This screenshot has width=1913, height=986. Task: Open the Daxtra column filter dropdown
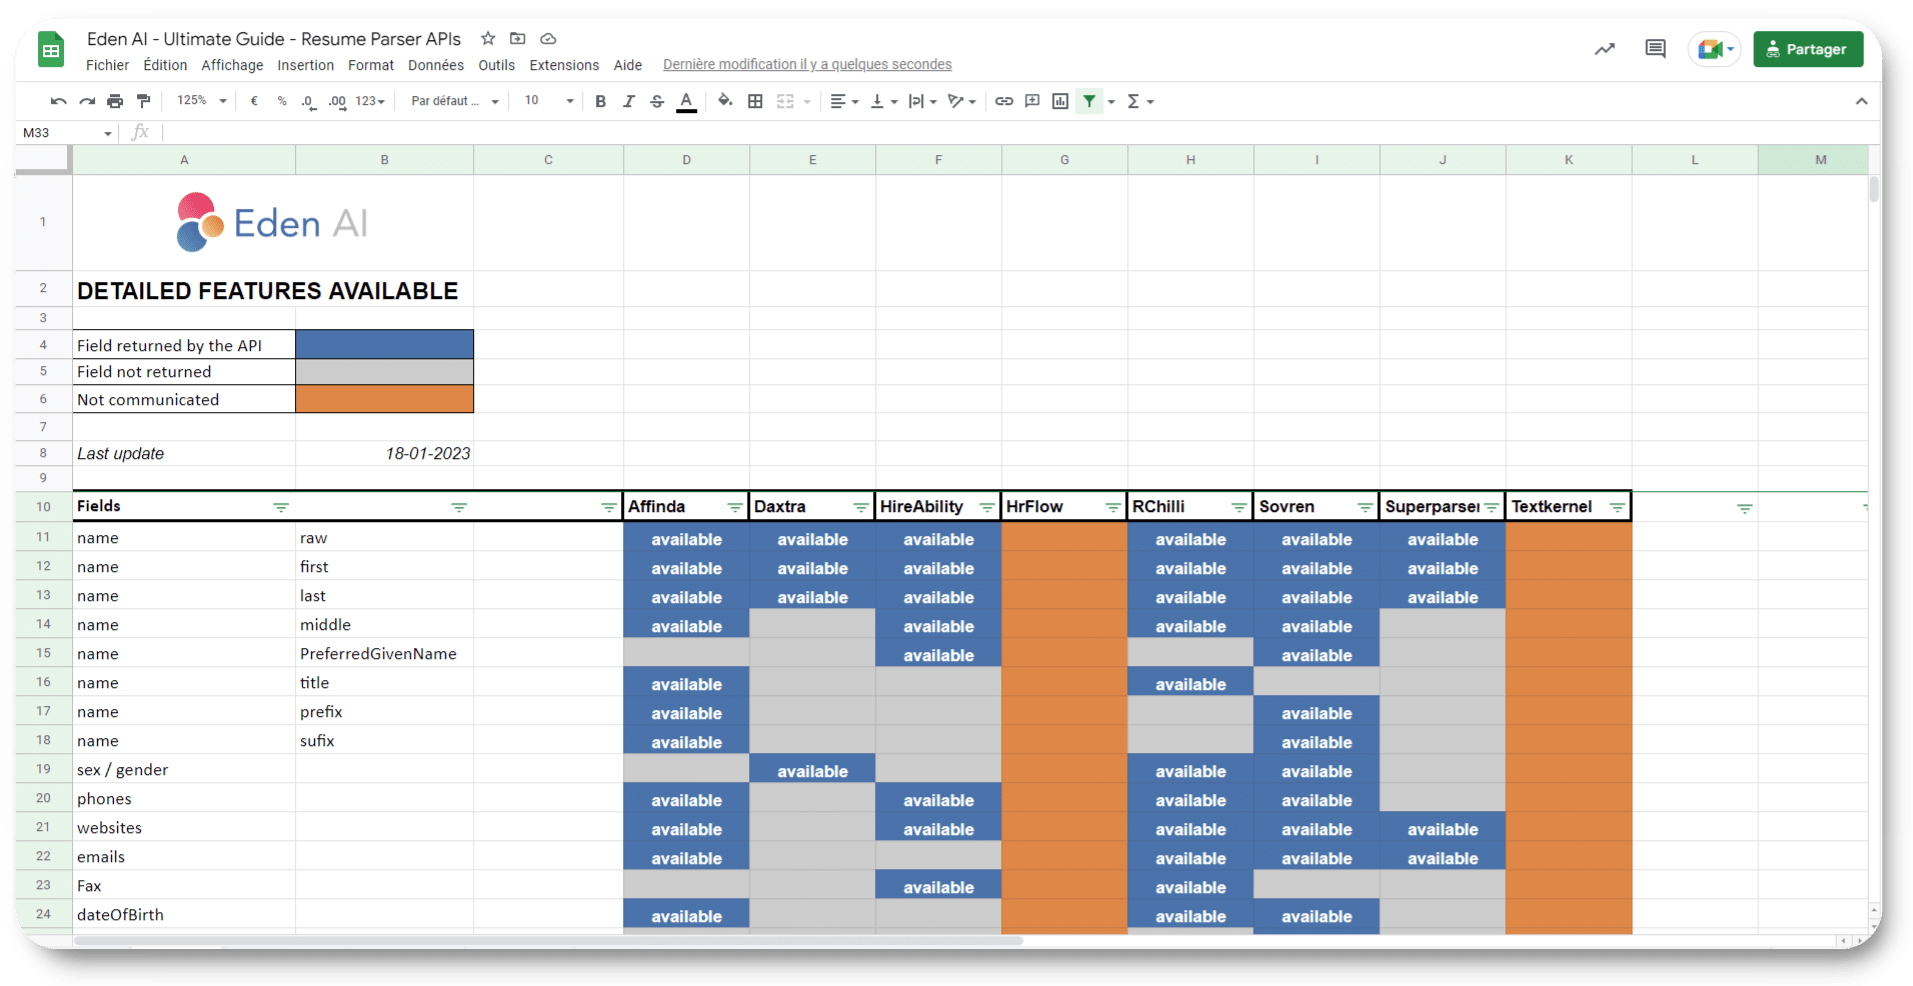click(861, 508)
